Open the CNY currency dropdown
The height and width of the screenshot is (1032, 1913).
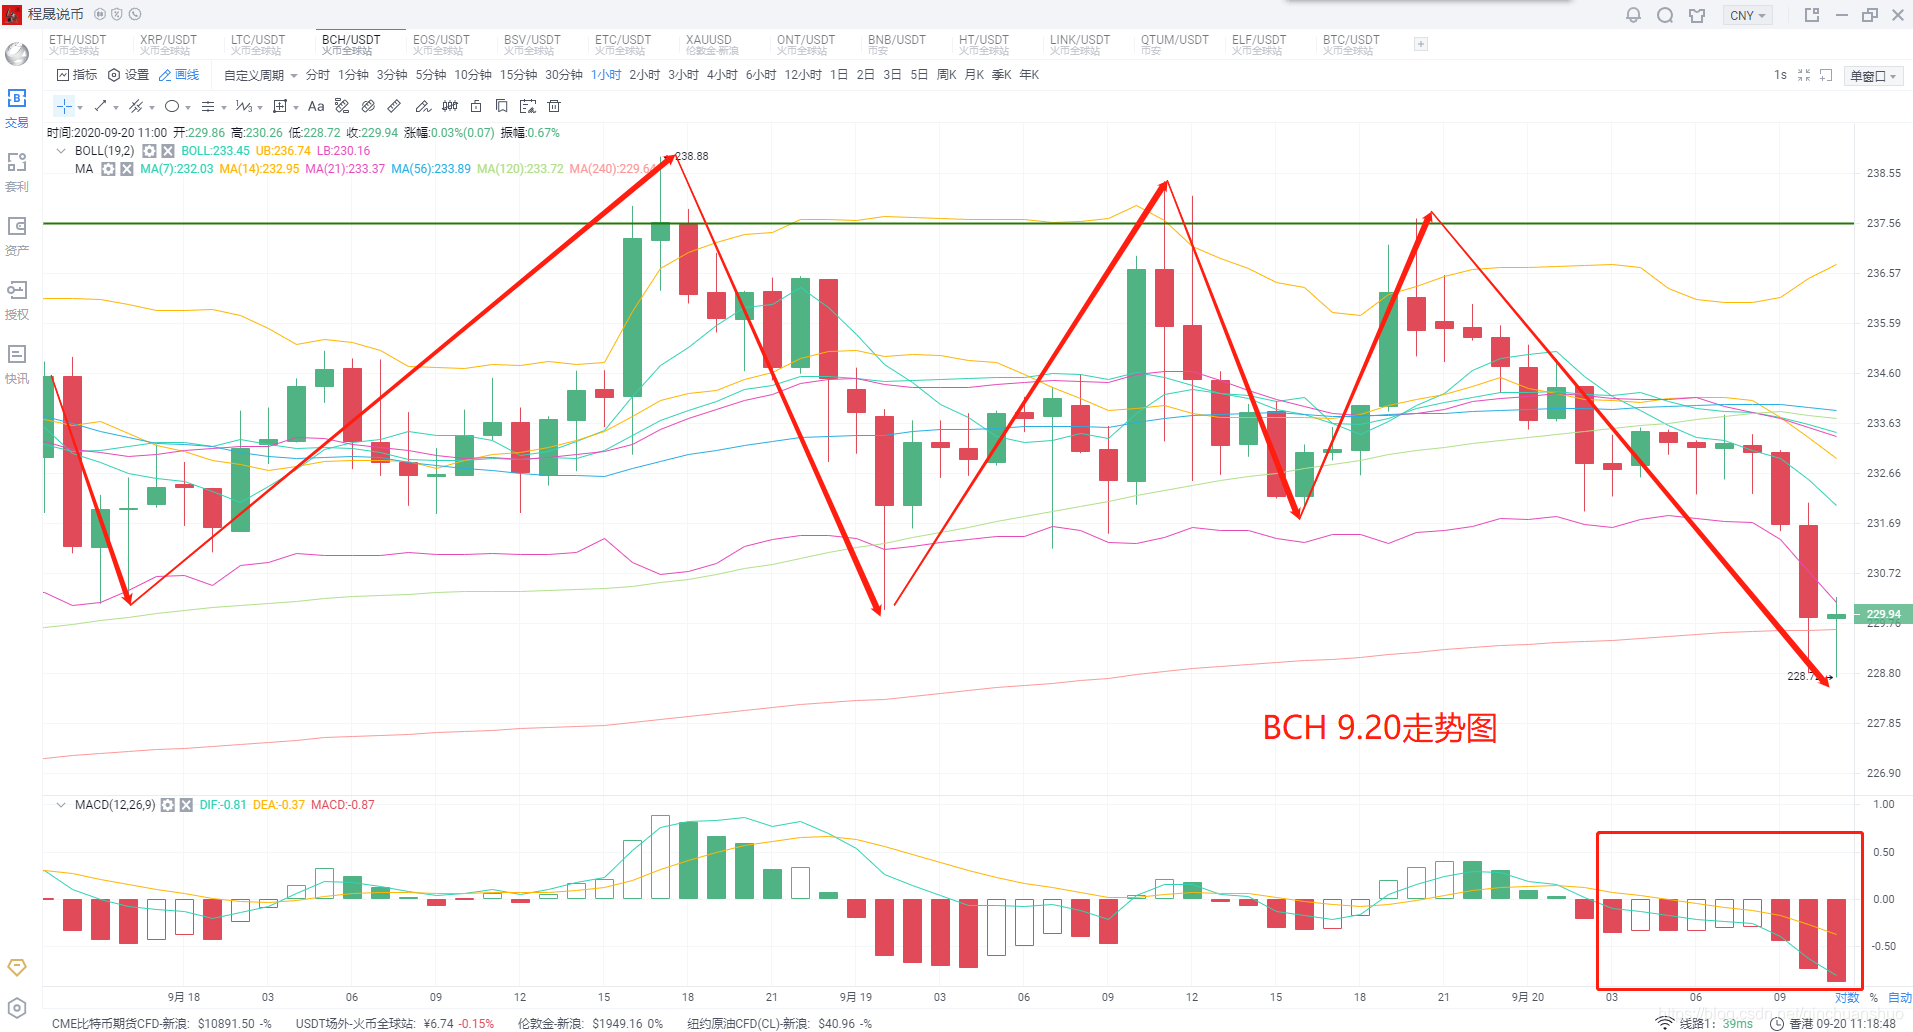[1747, 15]
